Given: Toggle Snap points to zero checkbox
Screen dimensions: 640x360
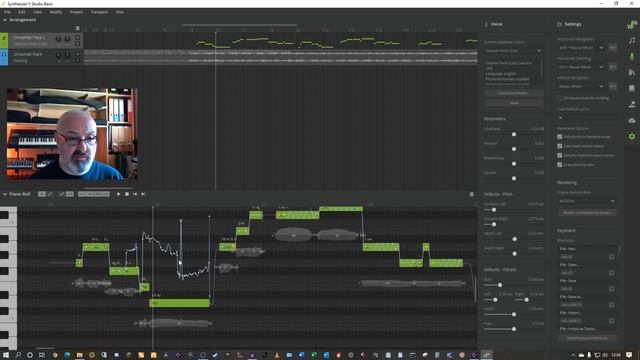Looking at the screenshot, I should pos(560,165).
